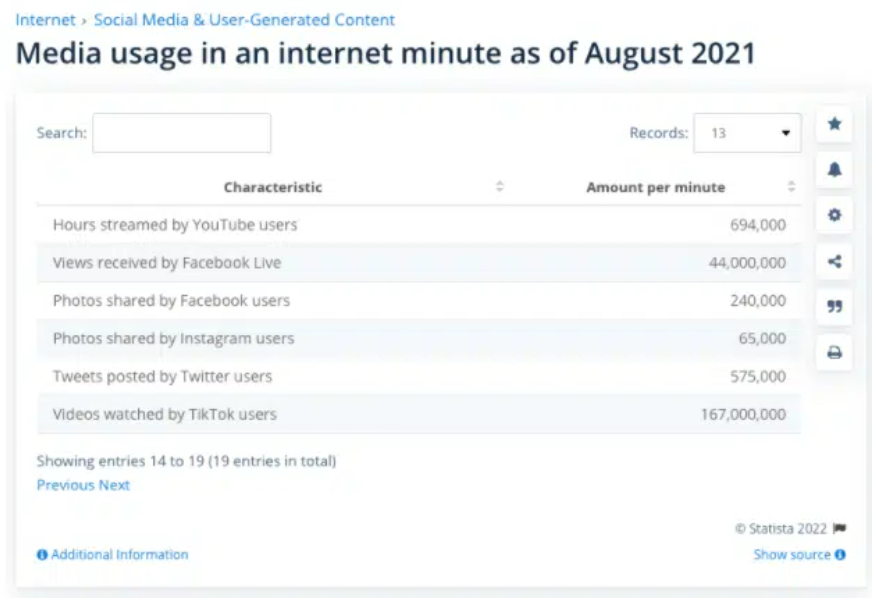Open the Records dropdown showing 13

[x=747, y=133]
